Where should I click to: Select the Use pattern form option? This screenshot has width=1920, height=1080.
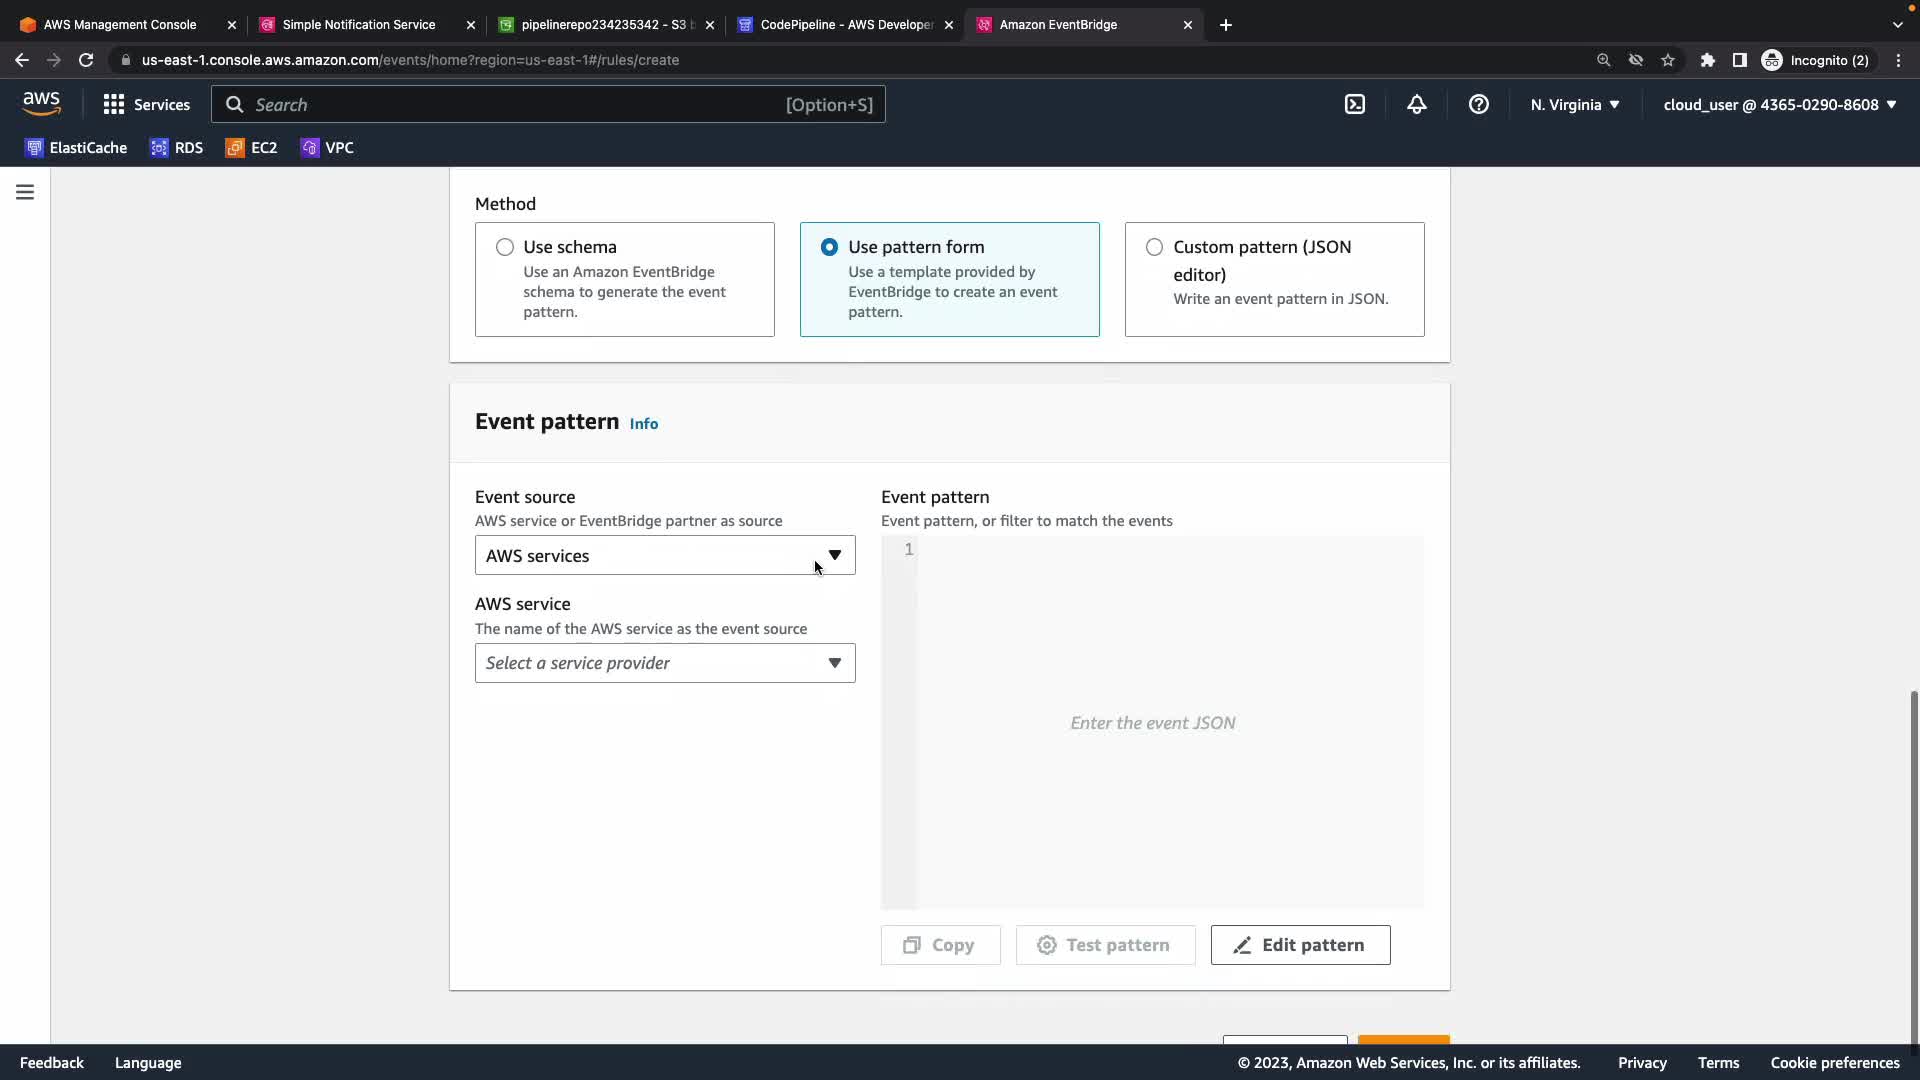pos(829,247)
